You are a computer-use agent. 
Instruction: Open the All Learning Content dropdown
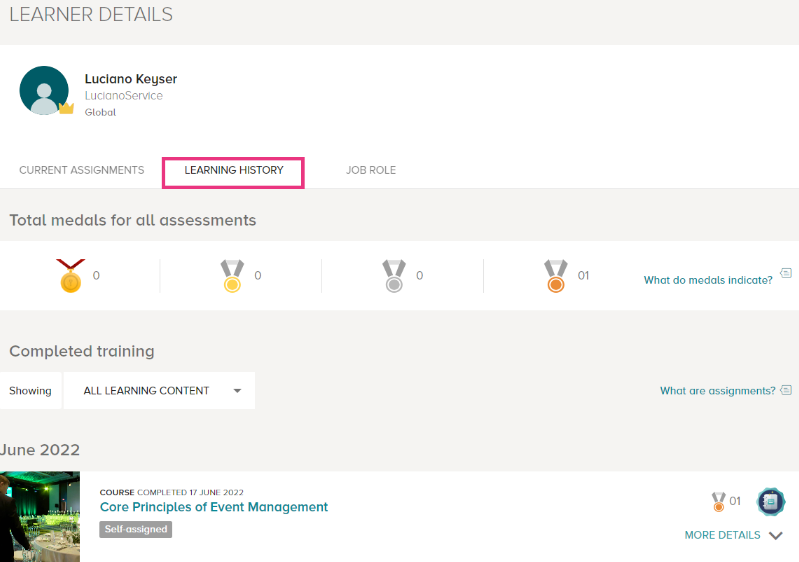(159, 391)
